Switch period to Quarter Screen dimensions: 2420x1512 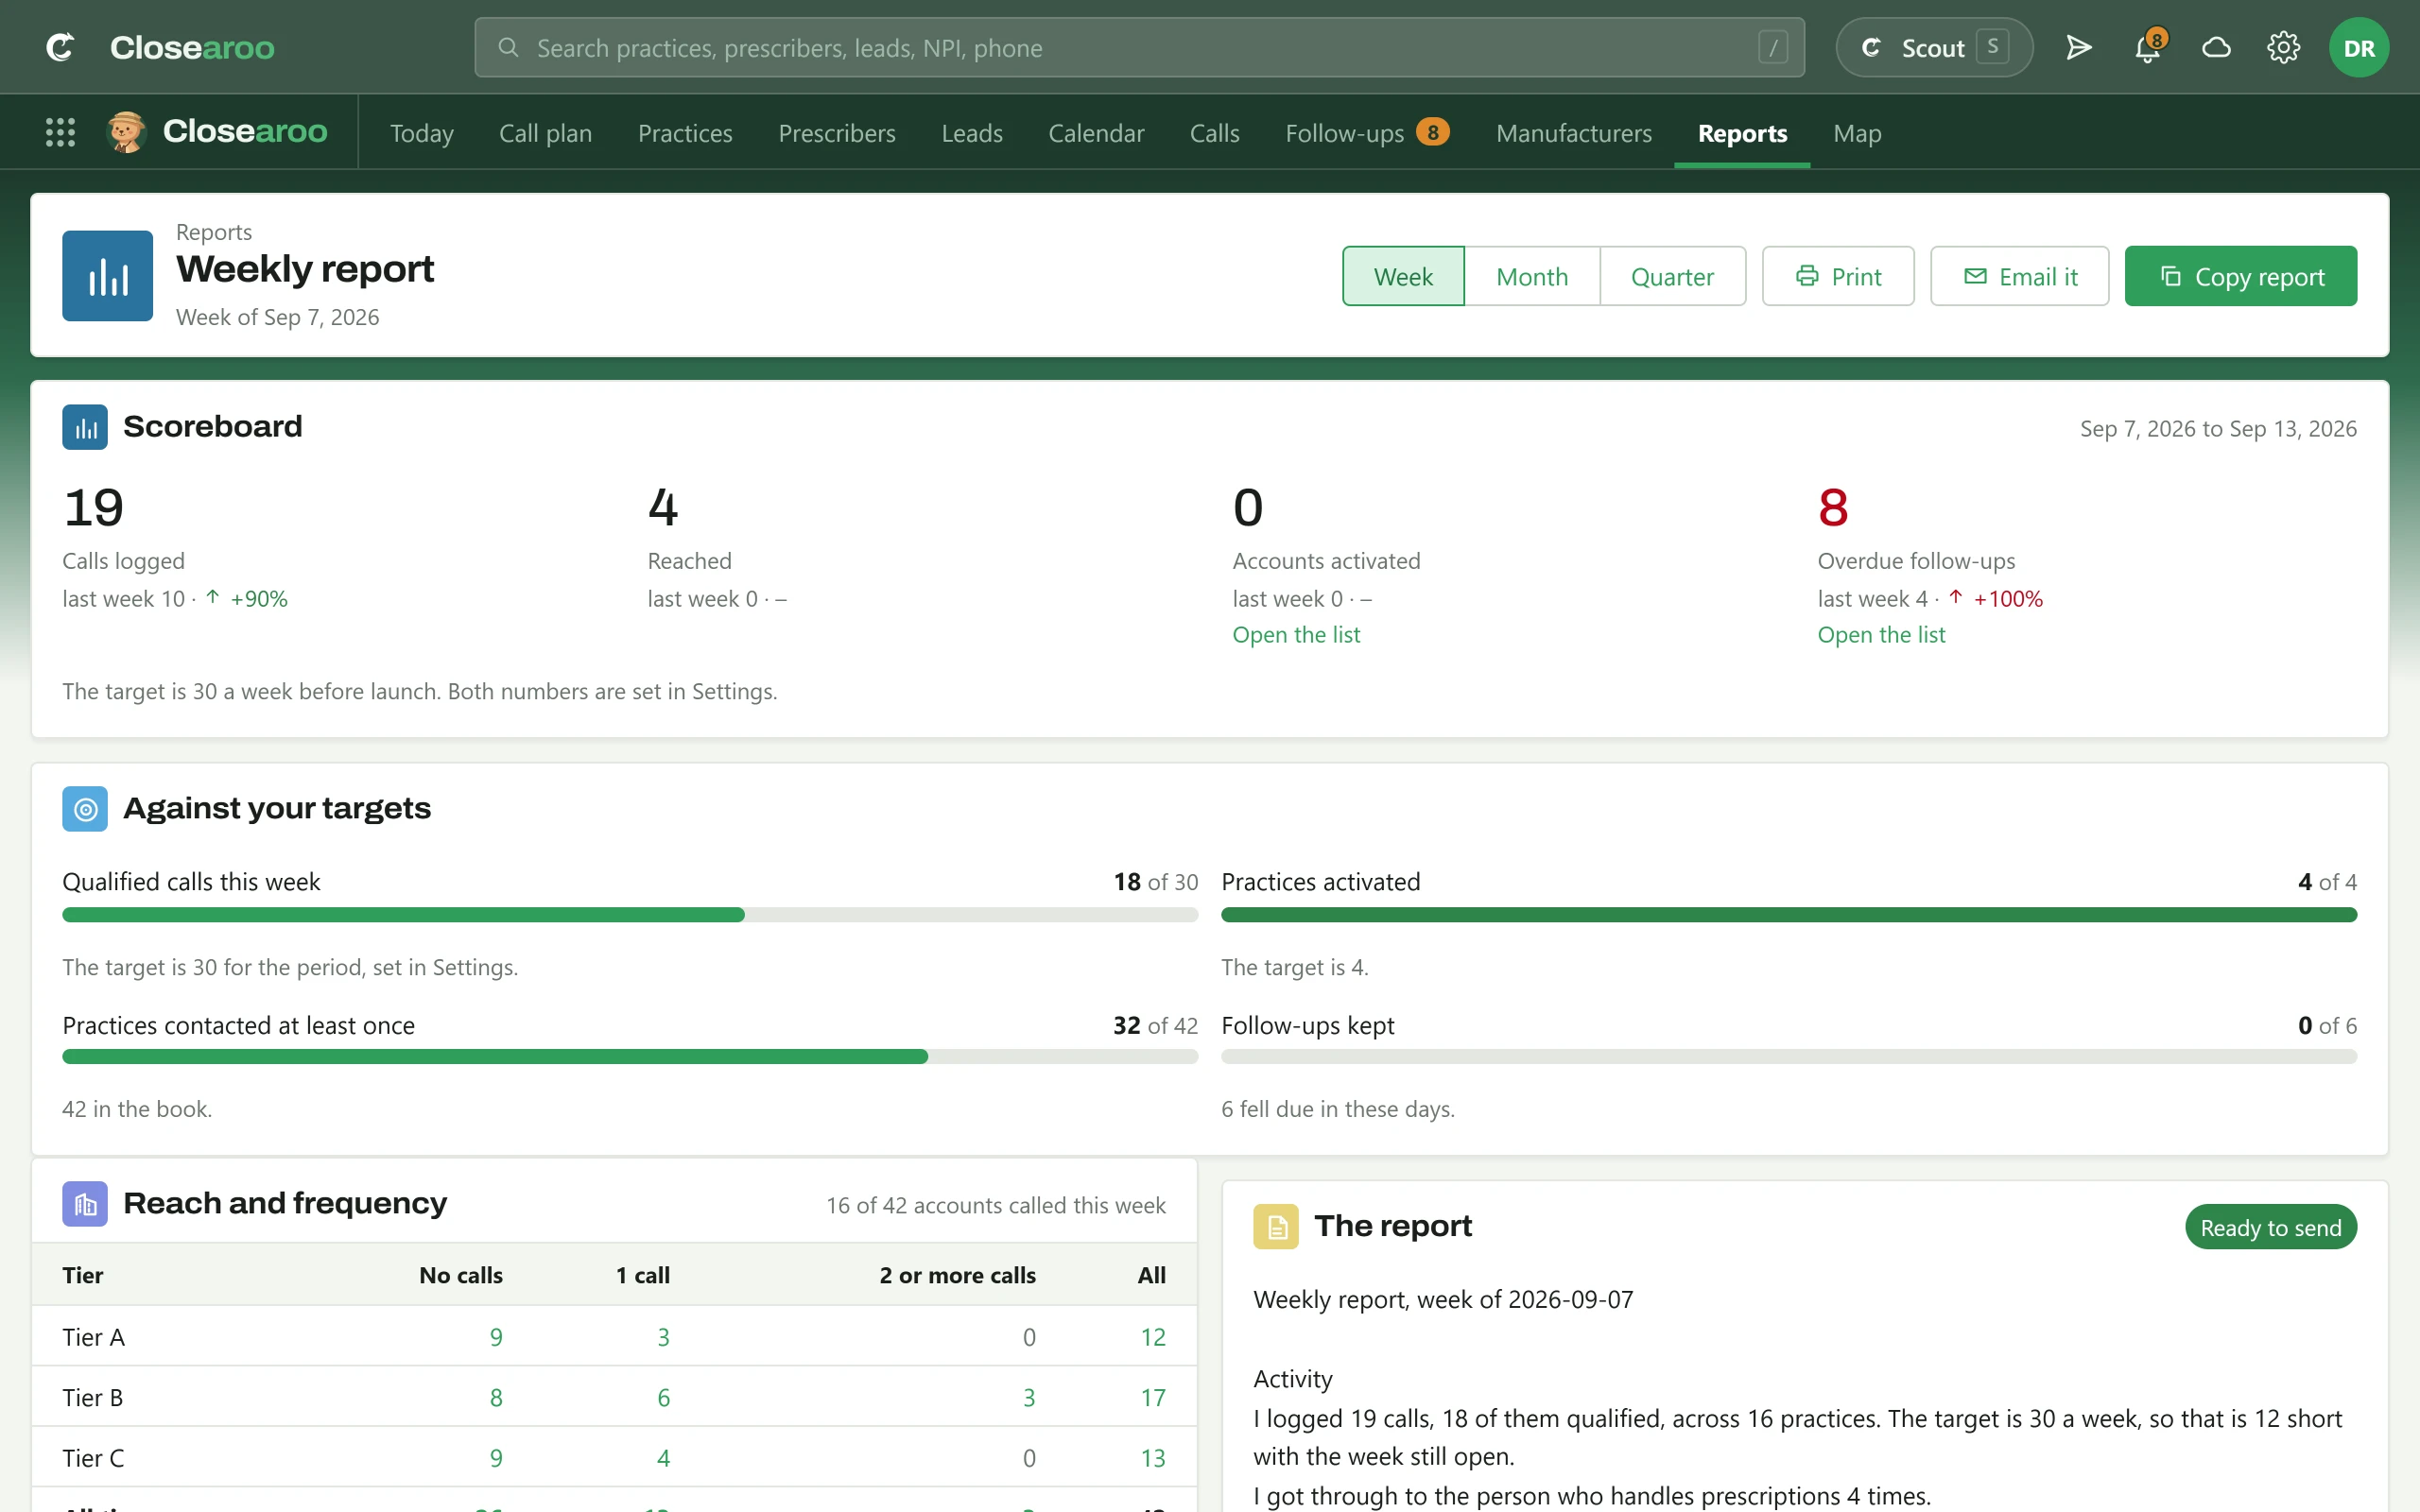[1672, 276]
